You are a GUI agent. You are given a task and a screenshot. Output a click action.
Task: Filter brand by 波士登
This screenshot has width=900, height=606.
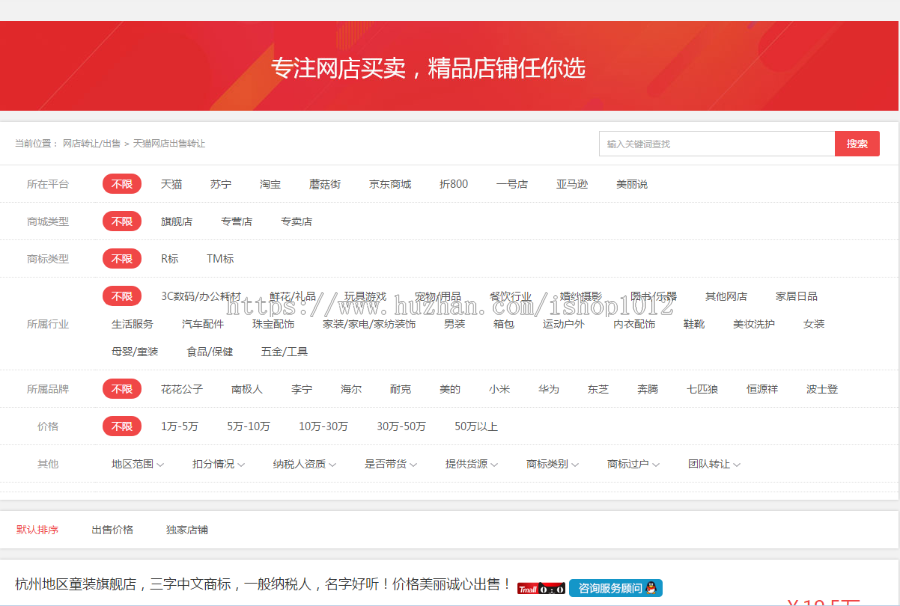[822, 389]
